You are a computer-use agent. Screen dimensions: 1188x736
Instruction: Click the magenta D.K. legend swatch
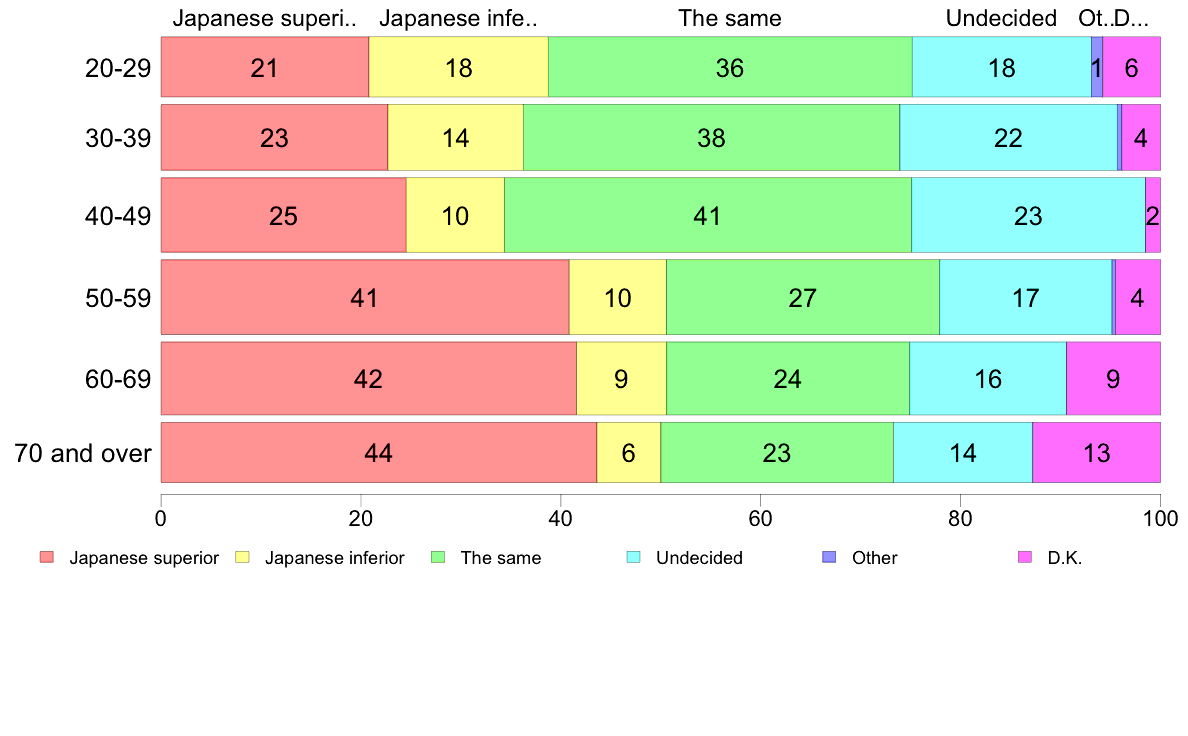pyautogui.click(x=1025, y=558)
